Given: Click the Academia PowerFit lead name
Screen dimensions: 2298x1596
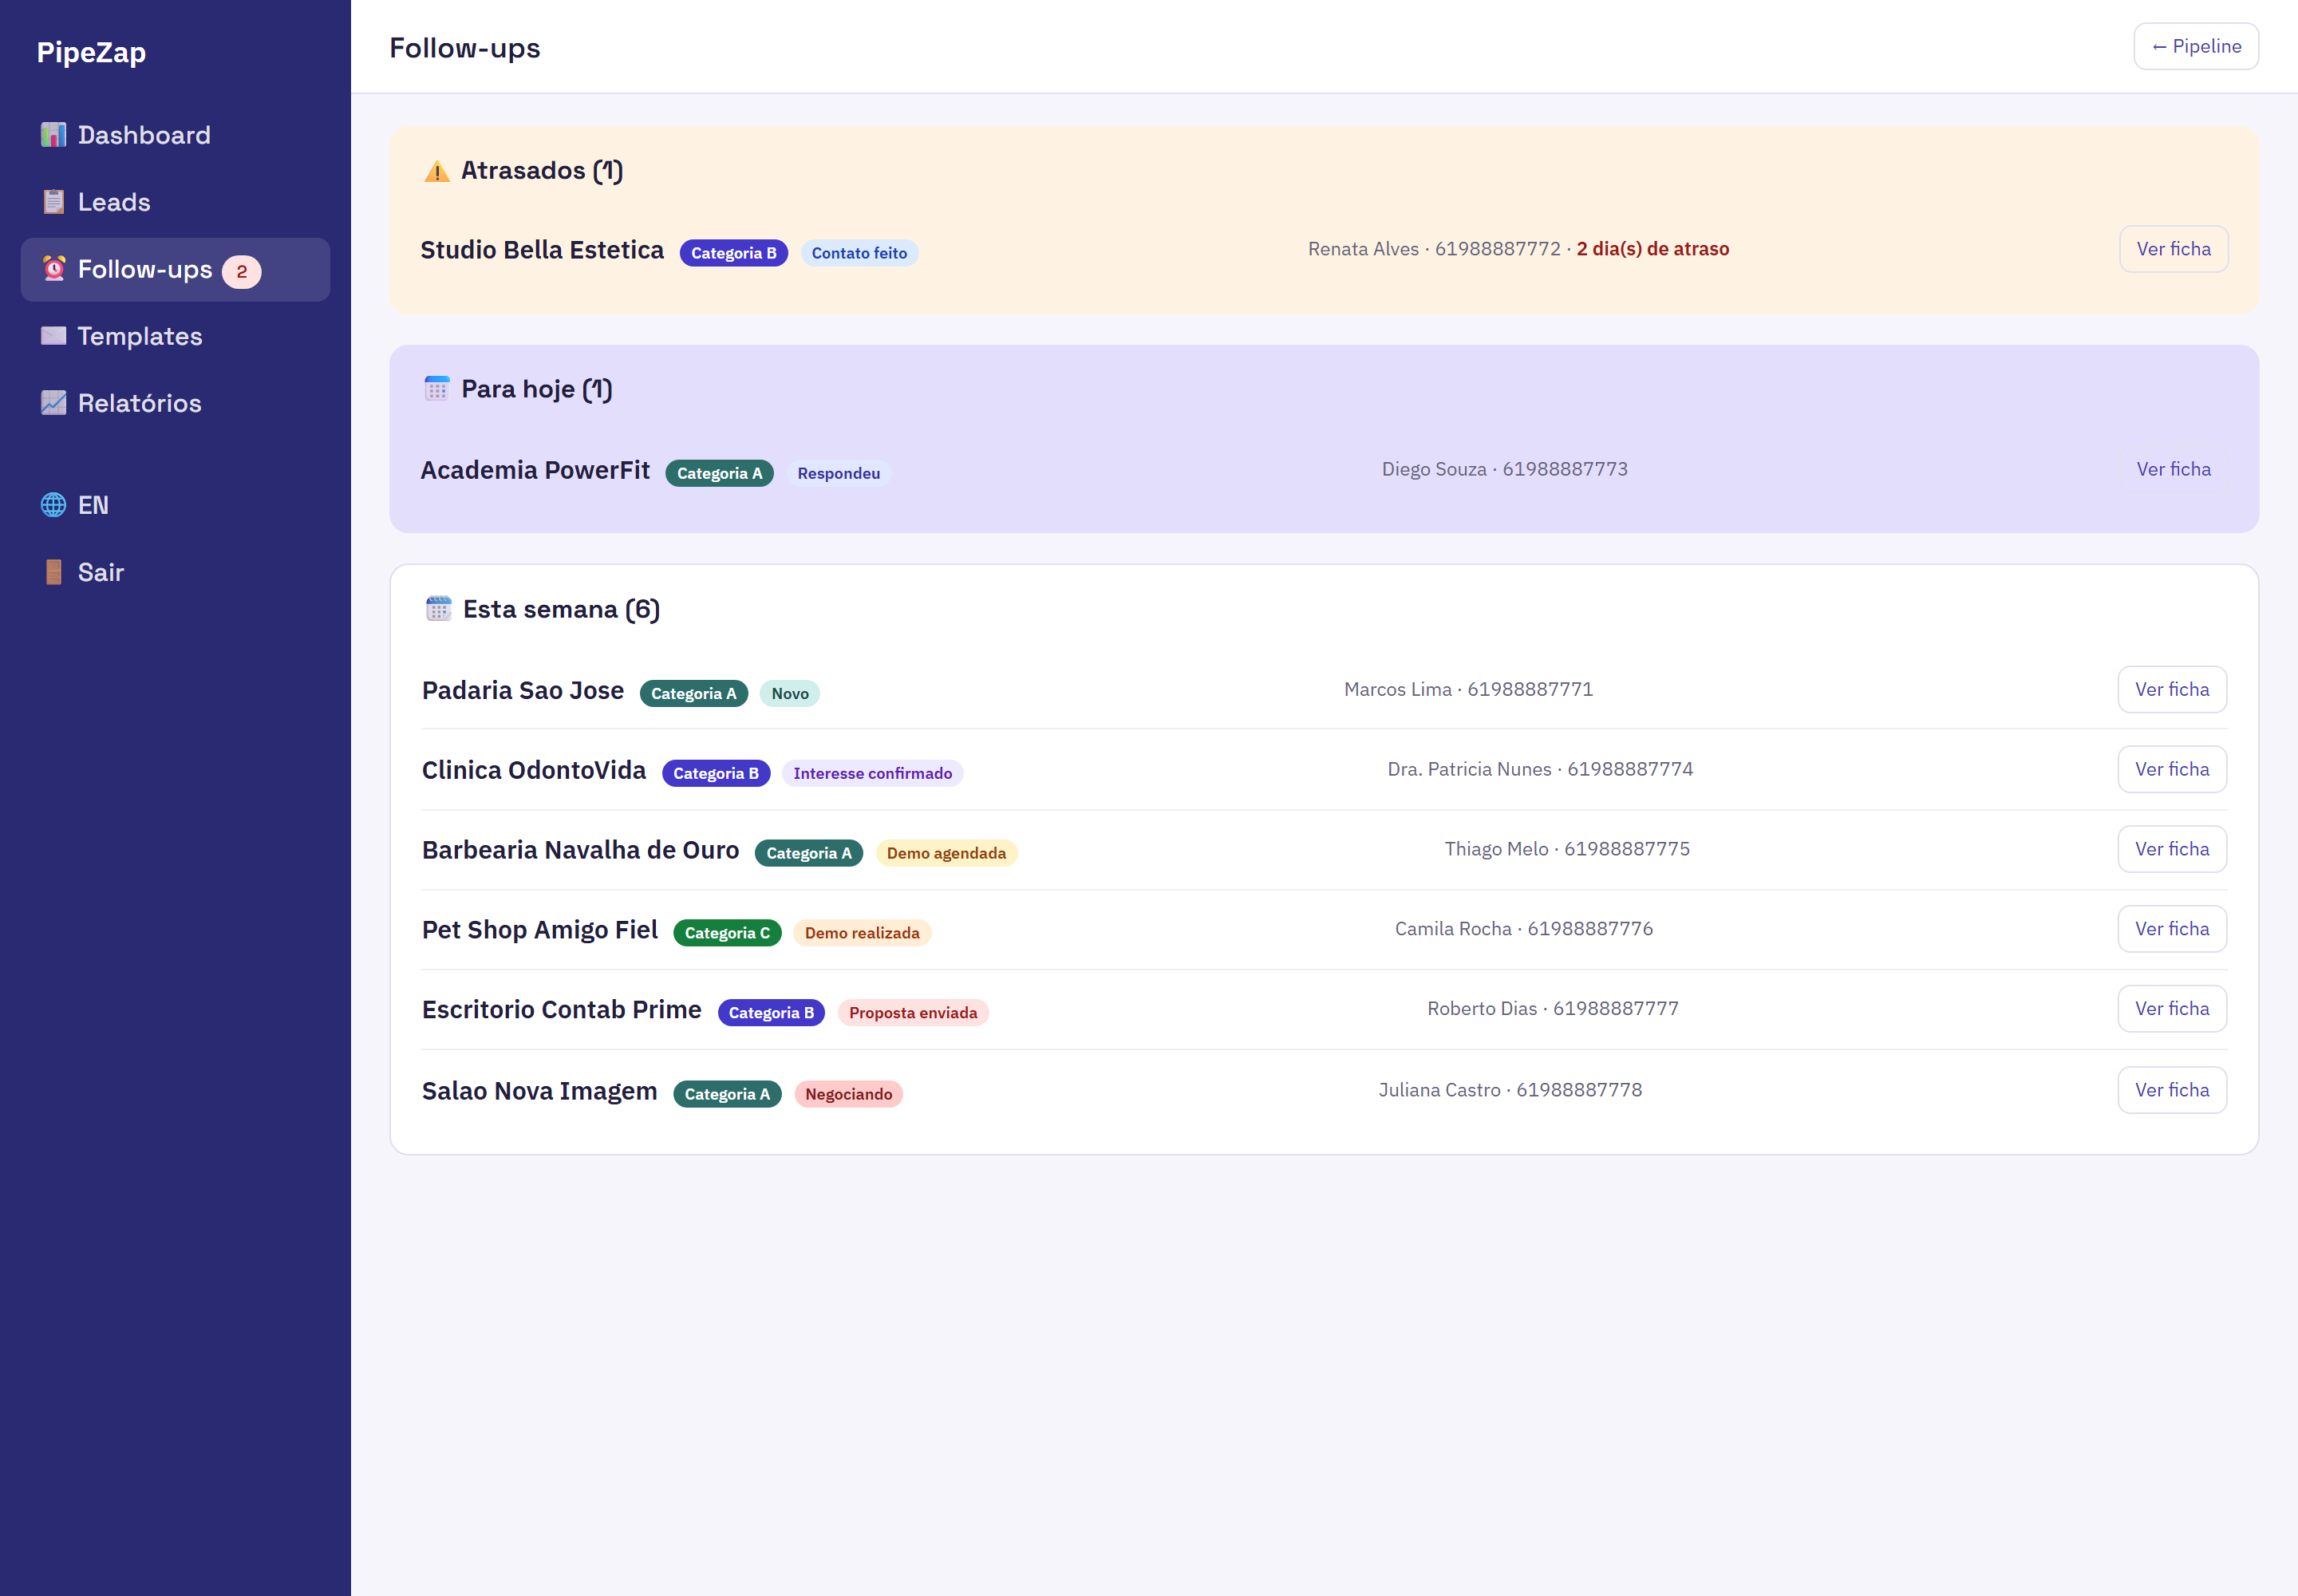Looking at the screenshot, I should 535,470.
